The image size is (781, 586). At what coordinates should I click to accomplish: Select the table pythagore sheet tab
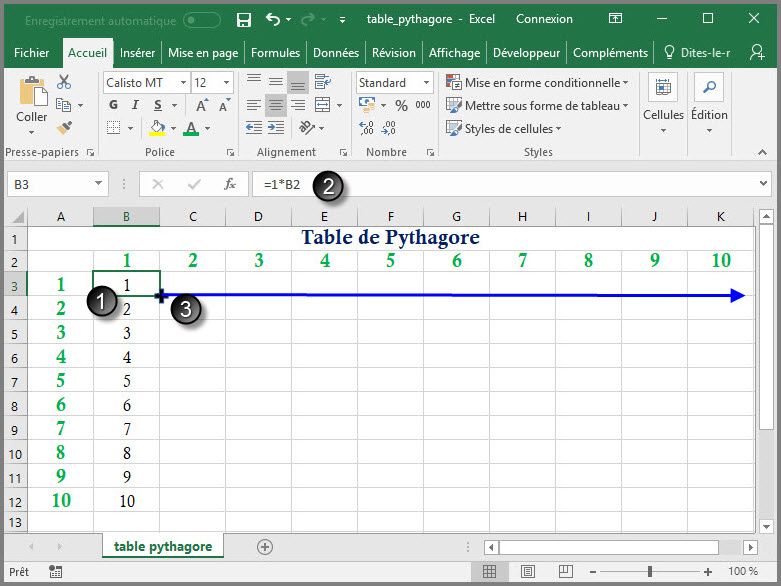coord(163,547)
